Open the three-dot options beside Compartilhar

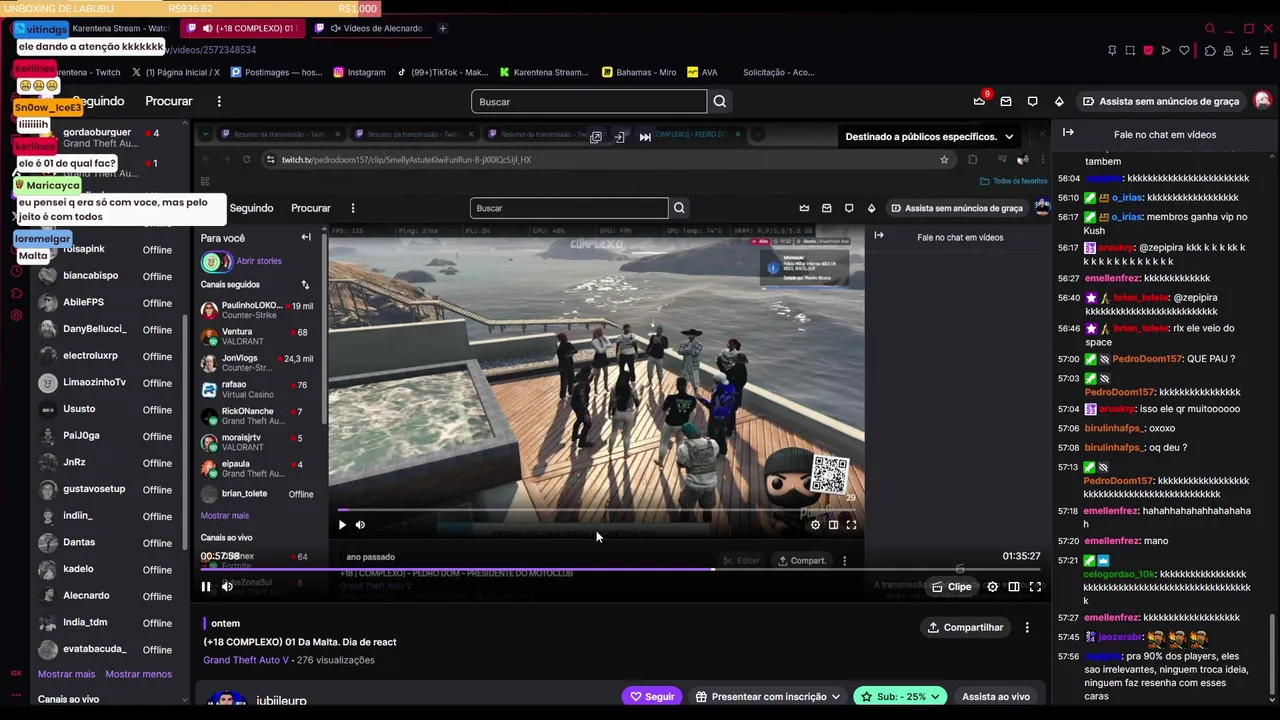tap(1027, 627)
